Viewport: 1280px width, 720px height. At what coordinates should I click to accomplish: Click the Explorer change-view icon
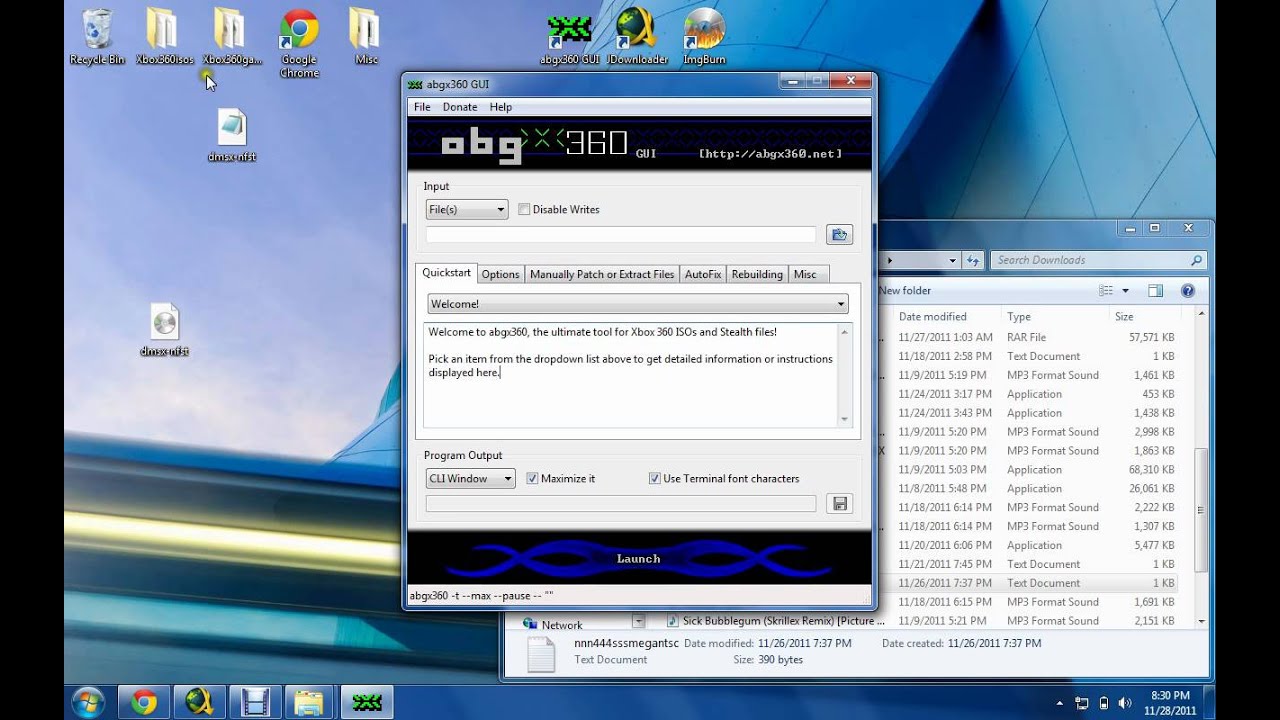click(1106, 291)
